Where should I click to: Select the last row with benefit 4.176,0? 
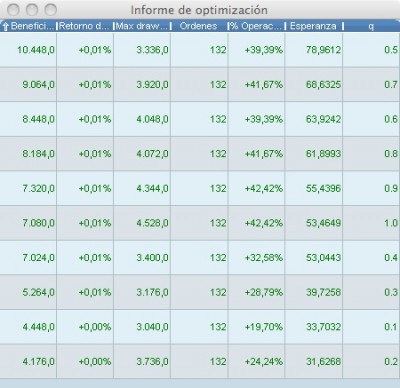tap(200, 362)
